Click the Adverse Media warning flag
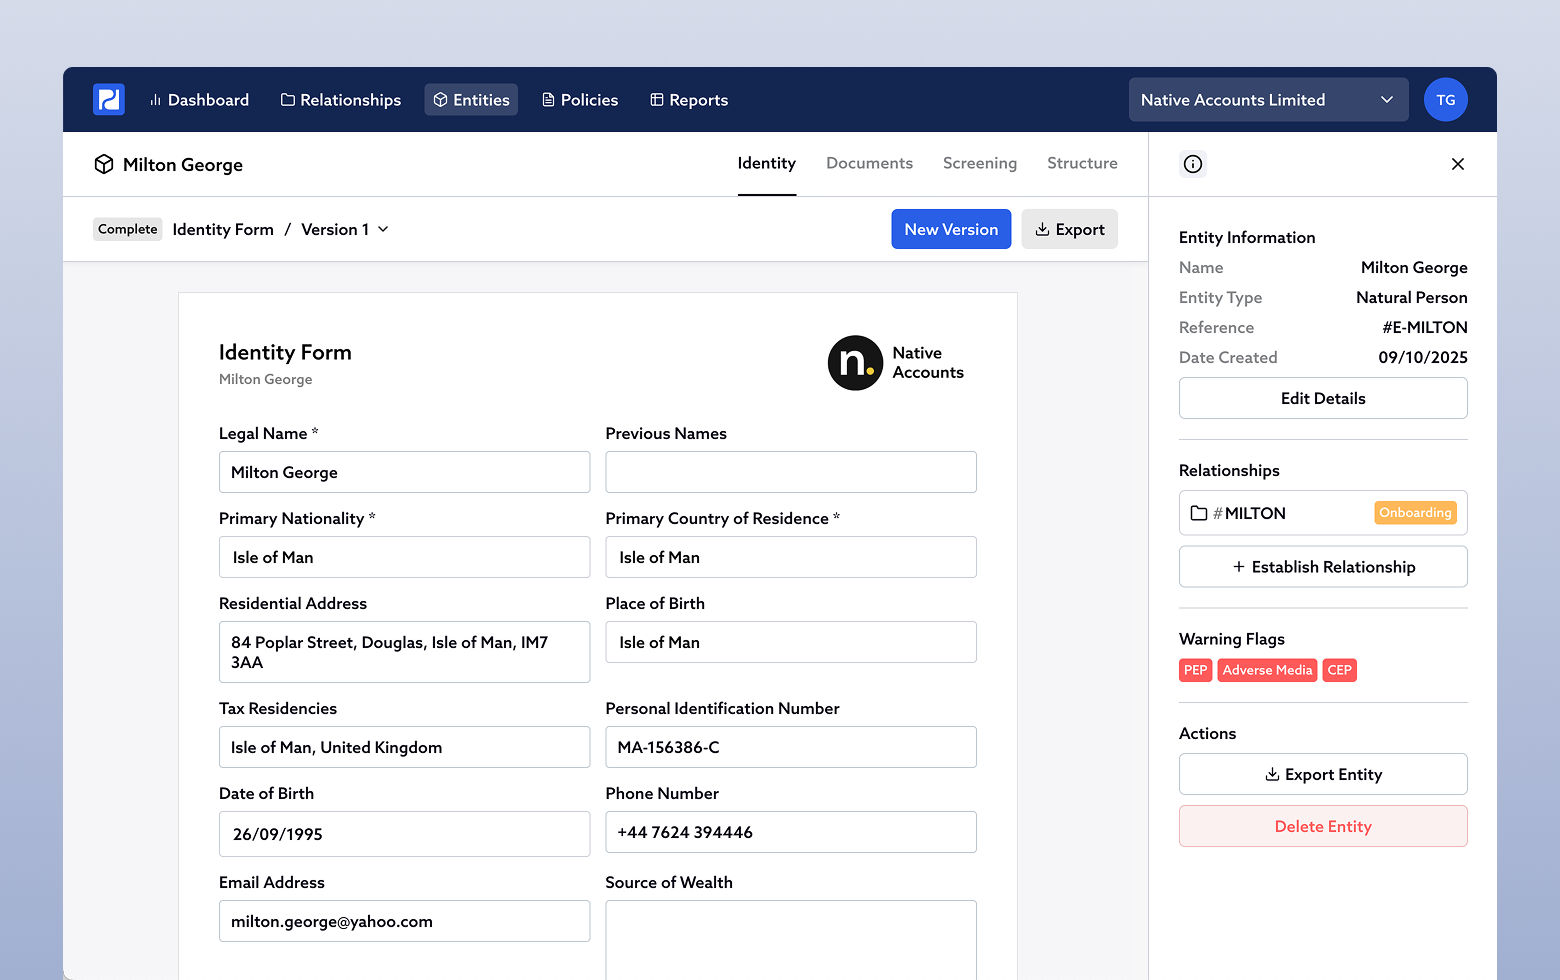Screen dimensions: 1560x980 pyautogui.click(x=1267, y=670)
